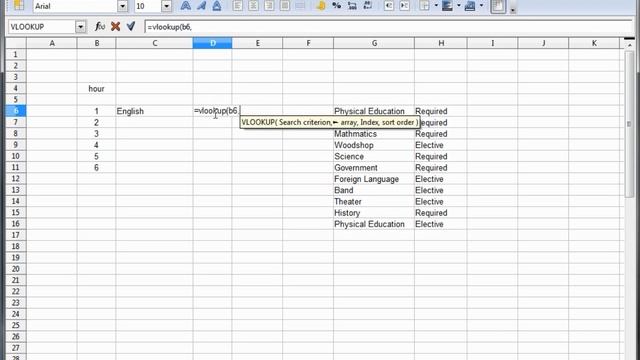Select row 12 header
The height and width of the screenshot is (360, 640).
(x=16, y=179)
